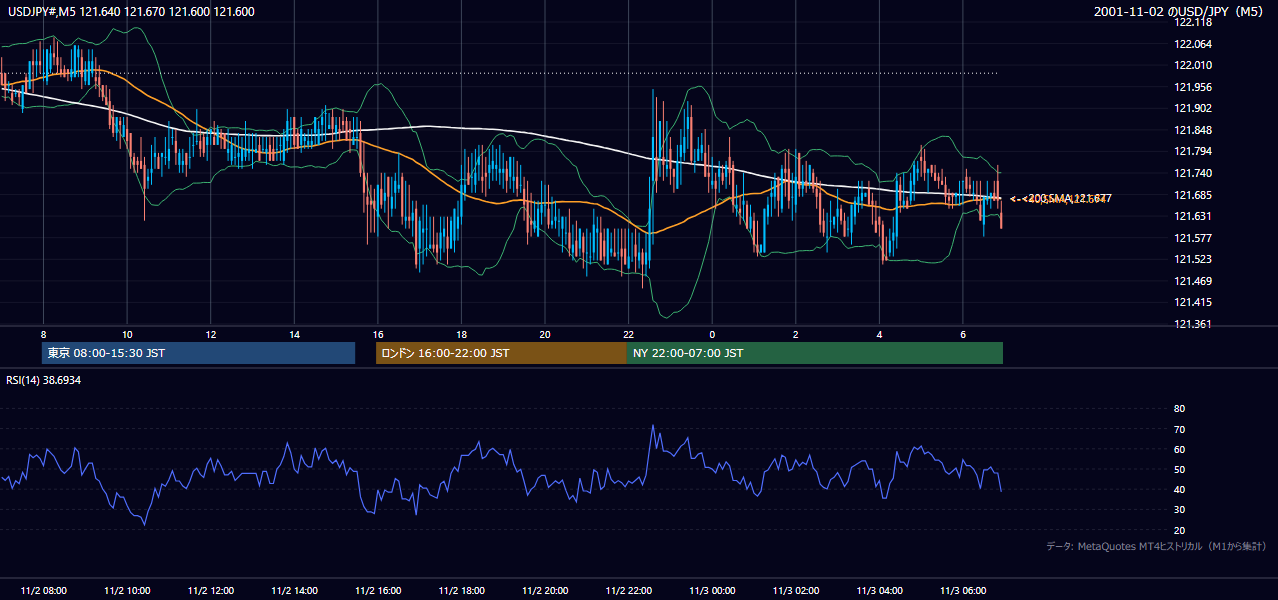Click the hour 4 label under price chart
The height and width of the screenshot is (600, 1278).
tap(879, 334)
